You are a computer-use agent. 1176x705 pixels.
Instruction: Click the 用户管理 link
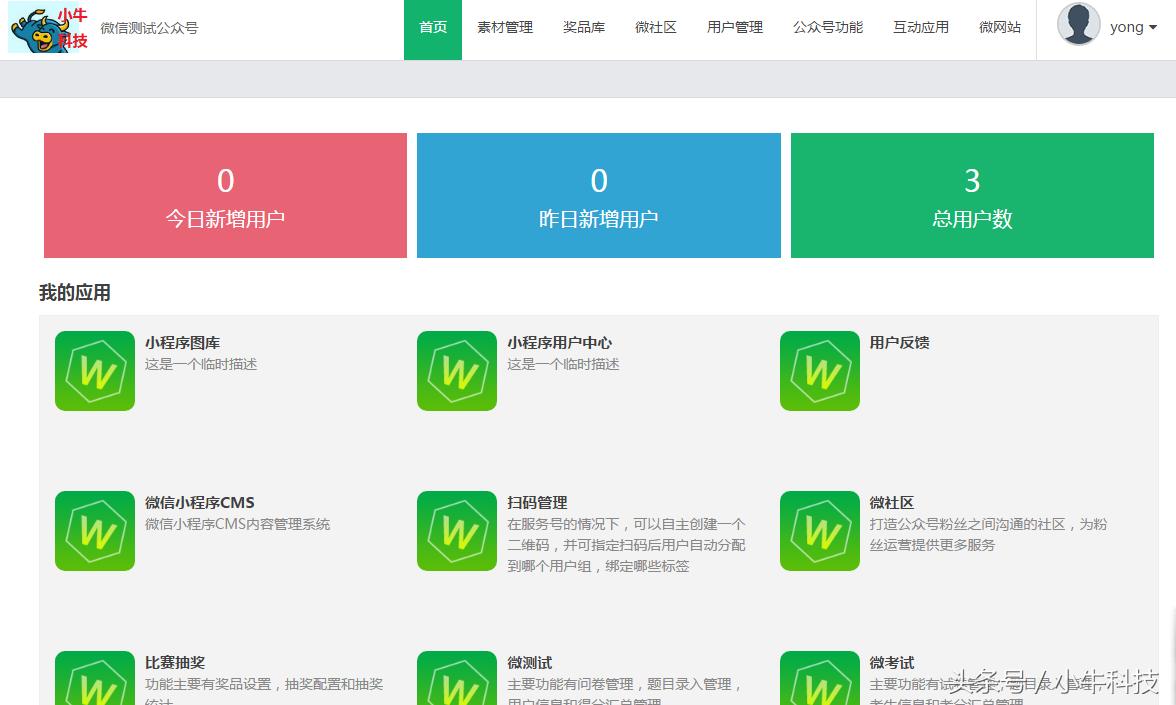tap(734, 27)
